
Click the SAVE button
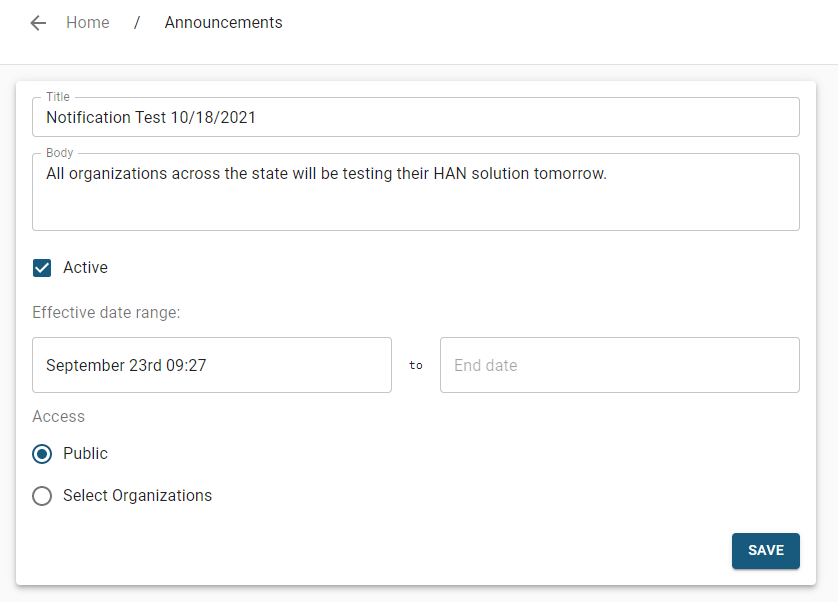765,550
